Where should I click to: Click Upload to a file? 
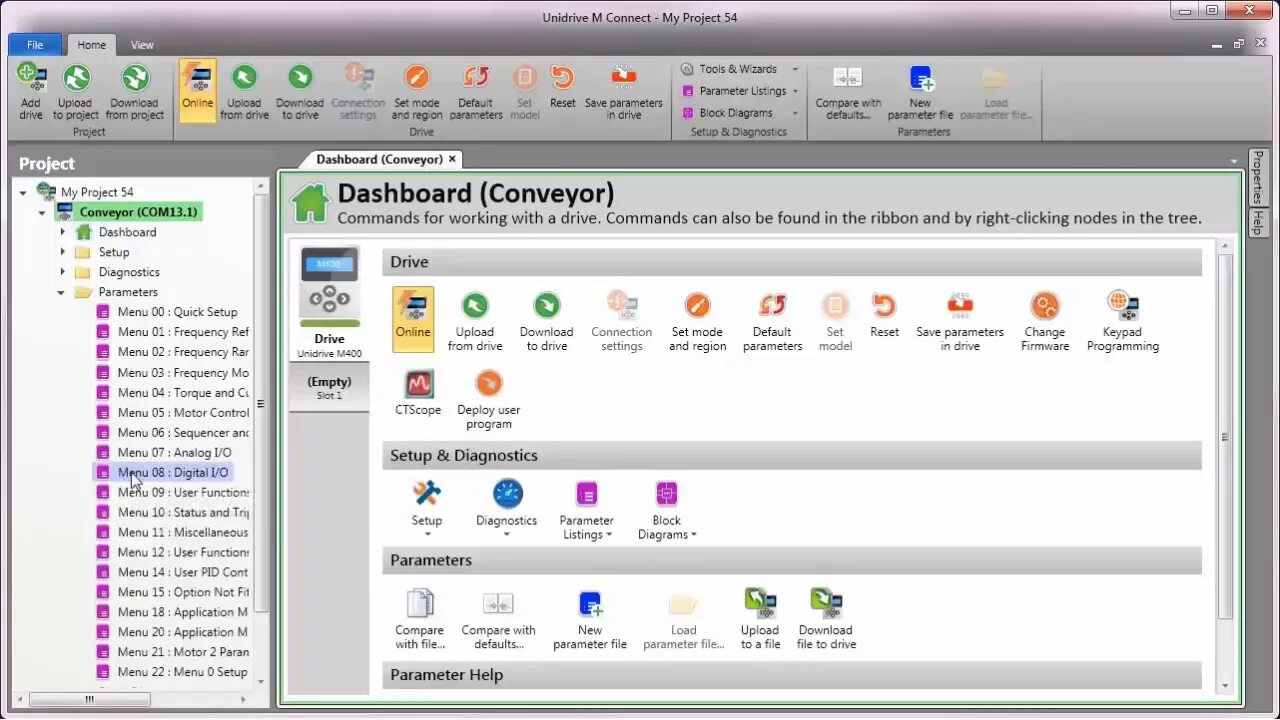coord(760,619)
